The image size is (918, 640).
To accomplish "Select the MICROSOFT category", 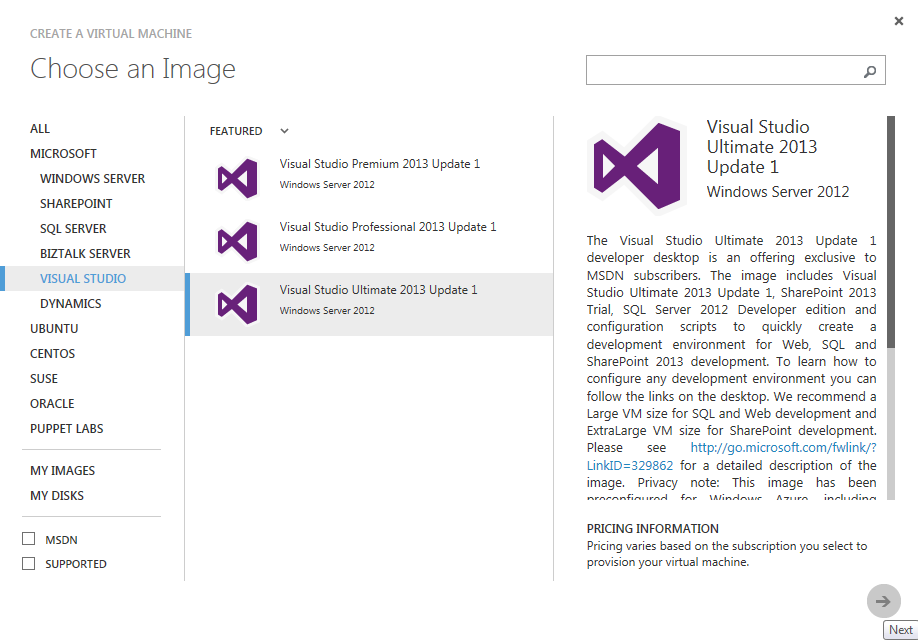I will pos(63,154).
